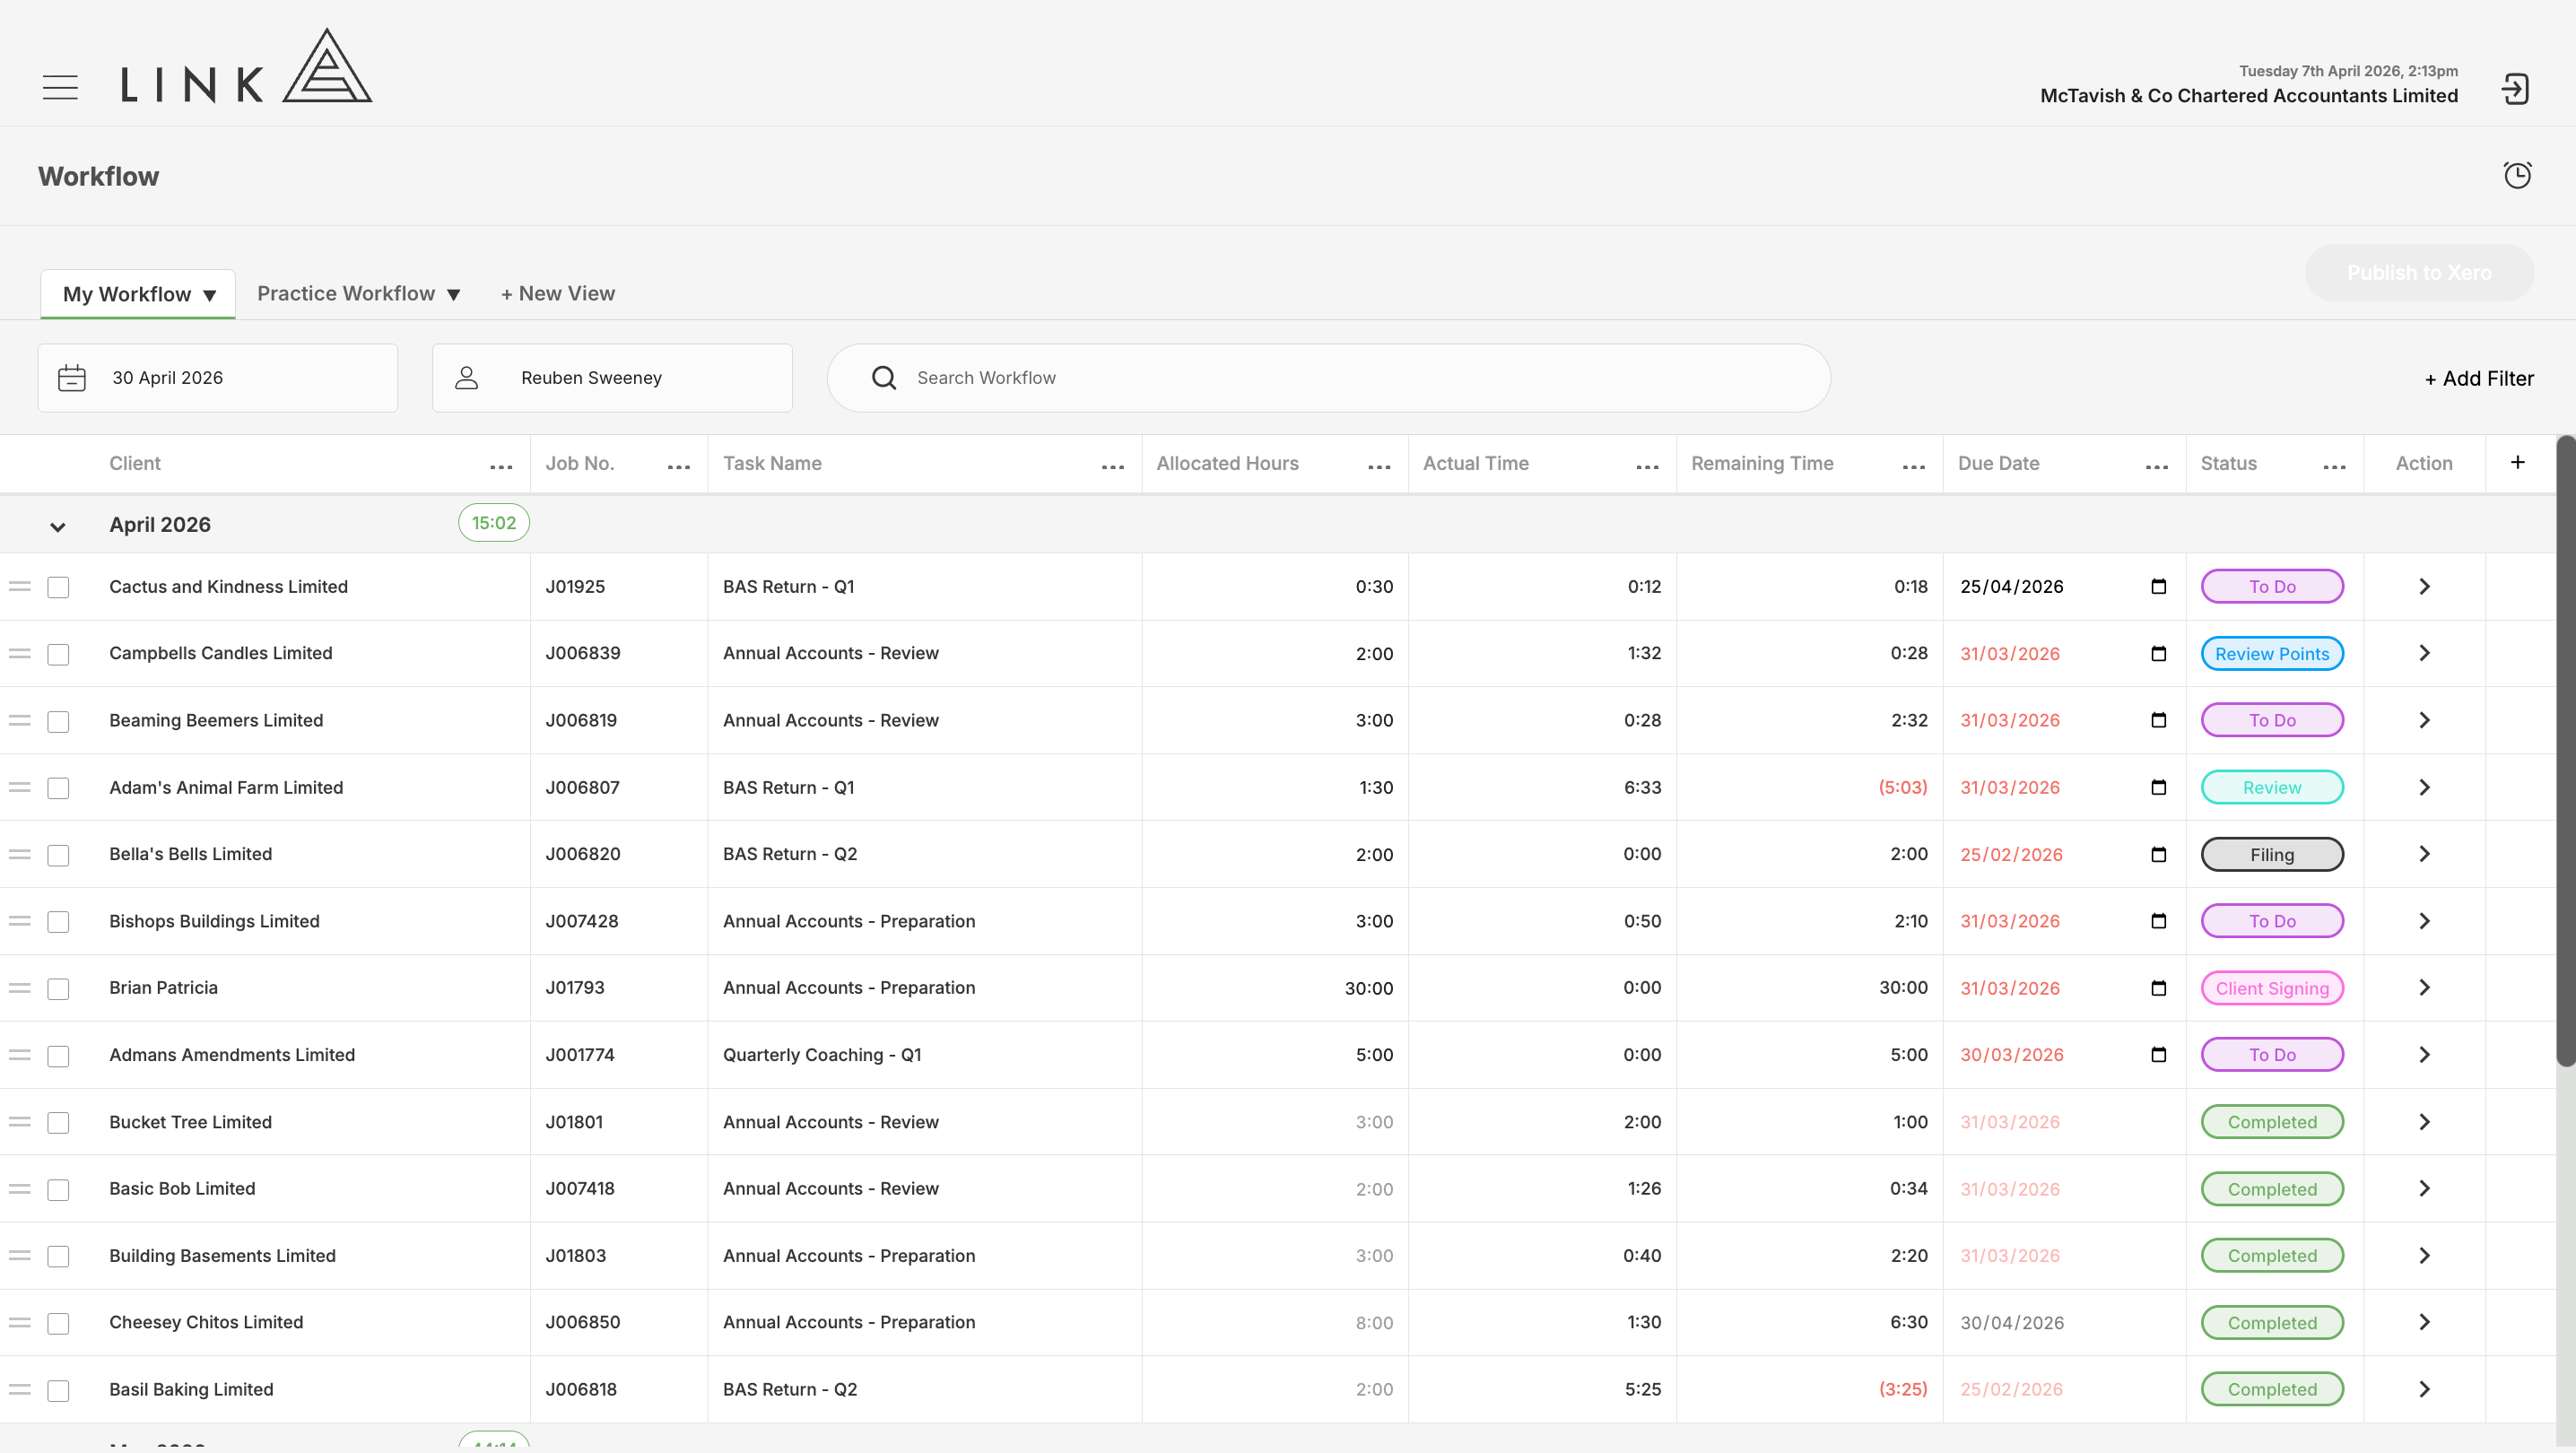Open action arrow for Brian Patricia row

pyautogui.click(x=2424, y=988)
